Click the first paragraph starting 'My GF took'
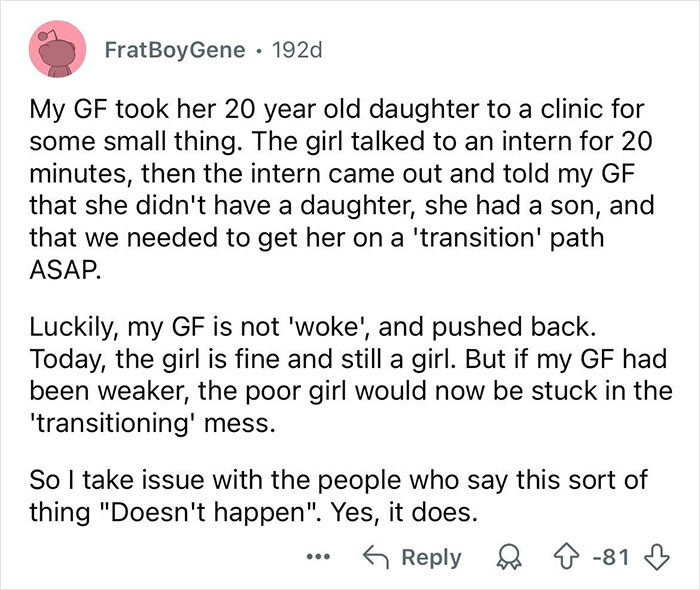Screen dimensions: 700x590 coord(342,189)
